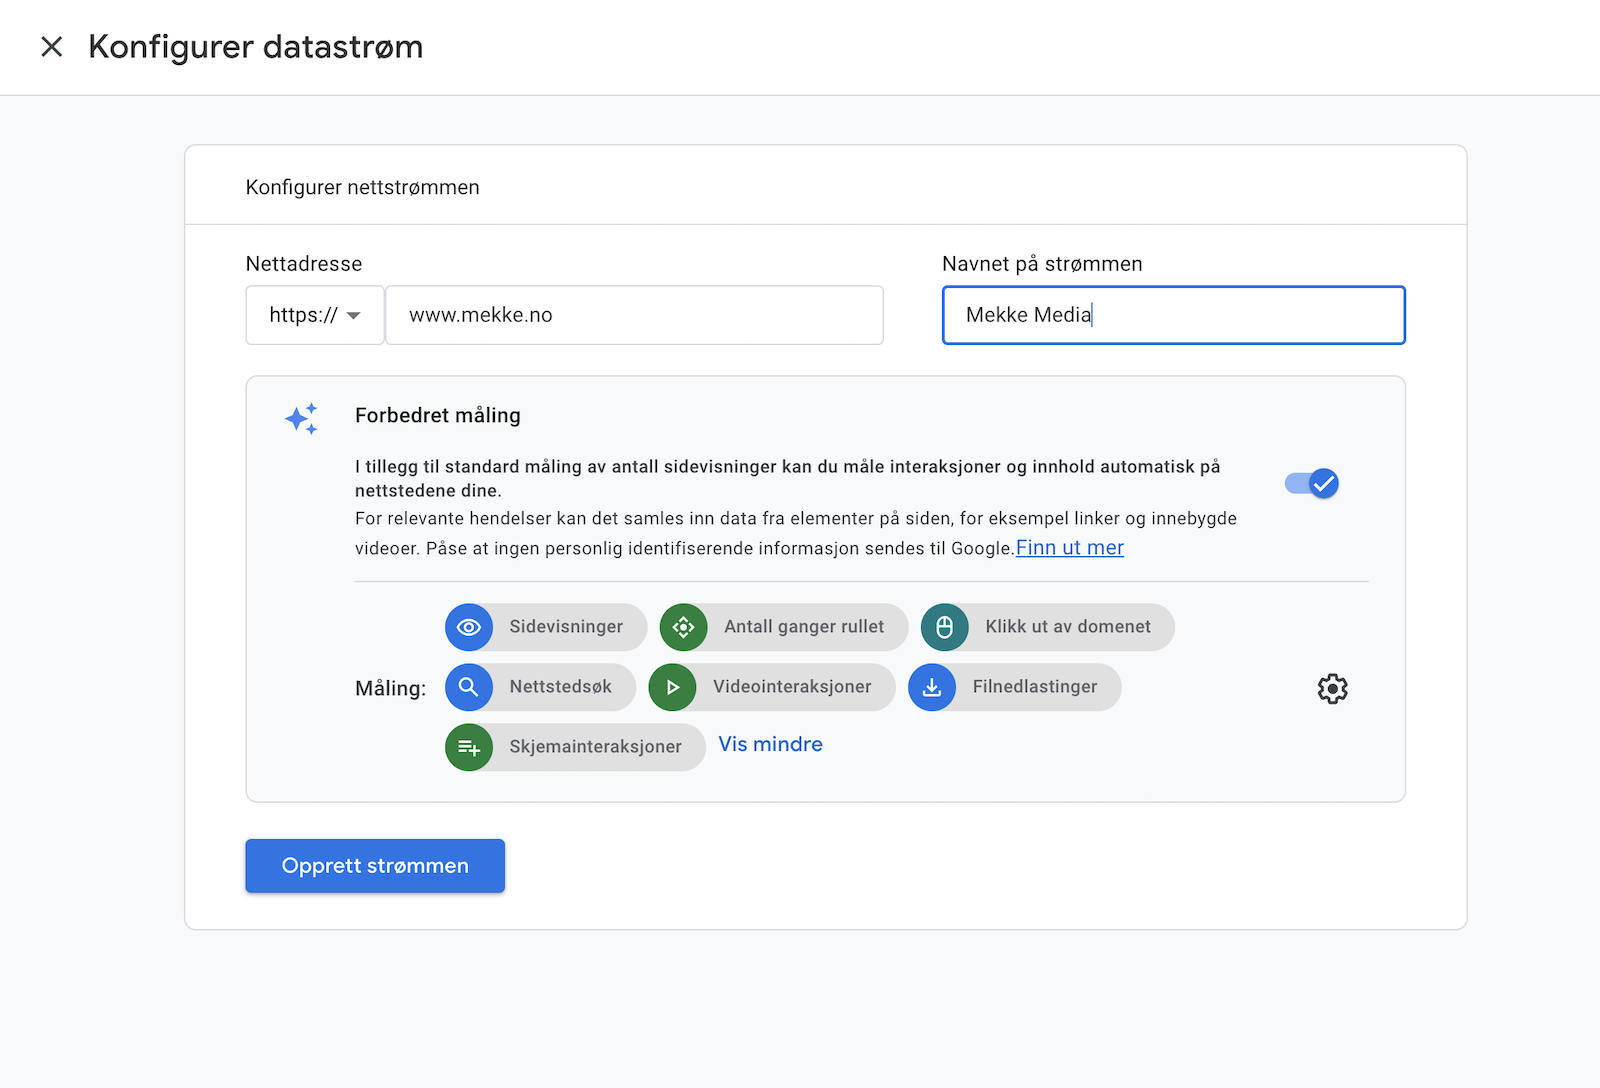Click the Nettstedsøk magnifier icon
The height and width of the screenshot is (1088, 1600).
[x=469, y=687]
